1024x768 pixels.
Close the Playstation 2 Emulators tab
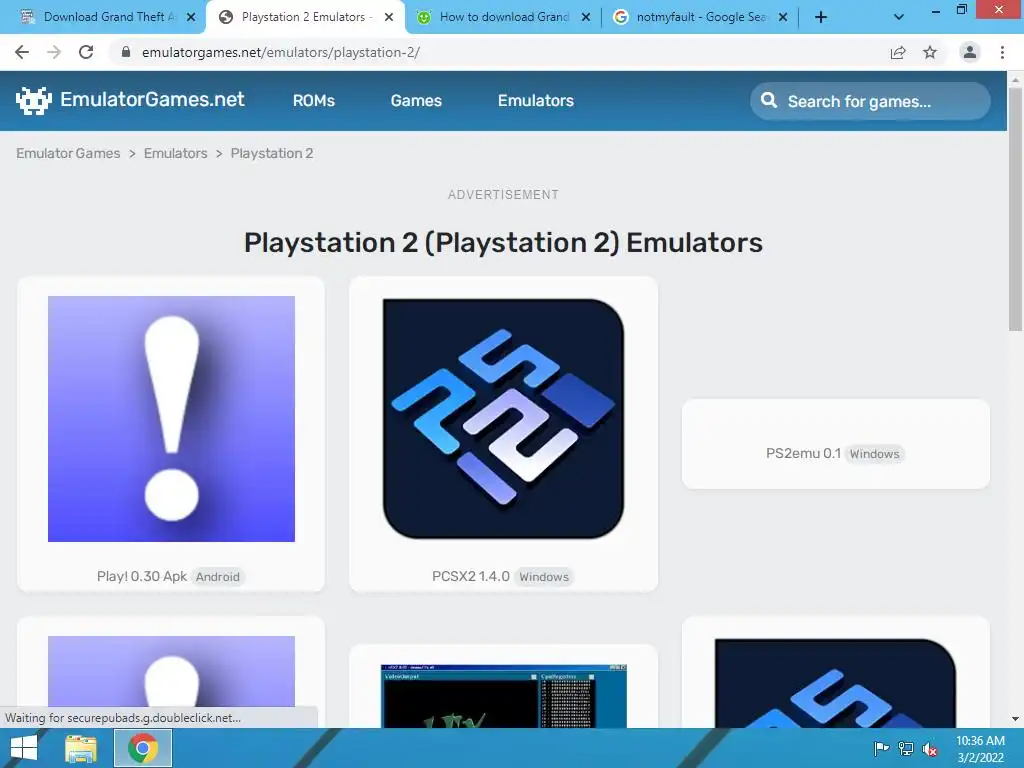(389, 17)
